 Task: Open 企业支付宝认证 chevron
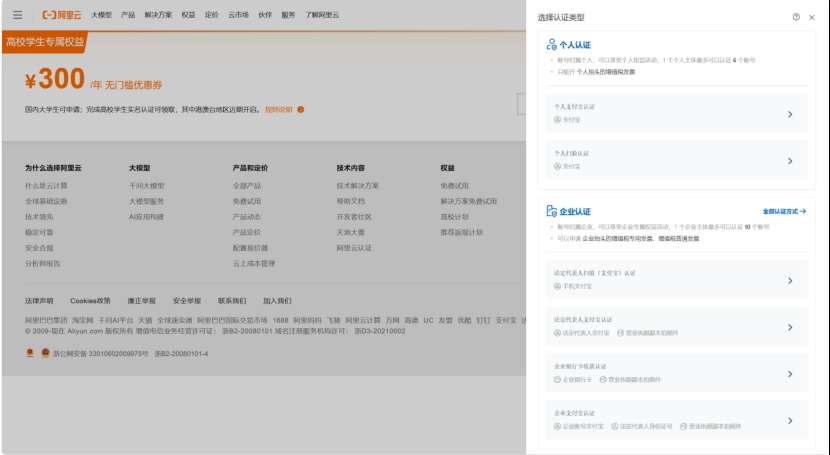[790, 421]
